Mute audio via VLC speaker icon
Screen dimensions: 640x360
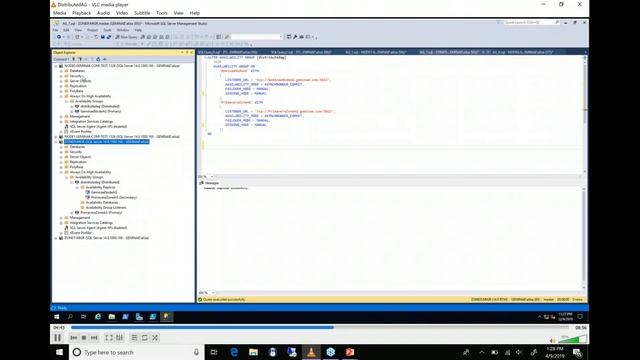click(x=552, y=340)
